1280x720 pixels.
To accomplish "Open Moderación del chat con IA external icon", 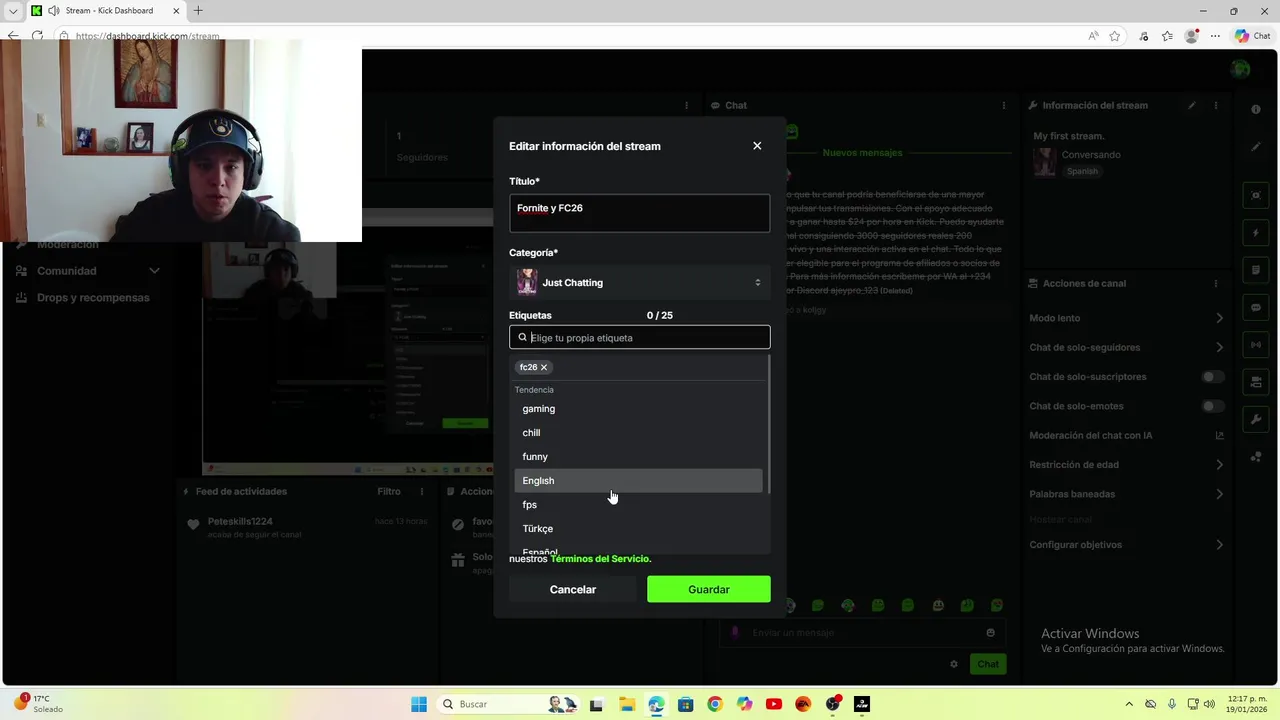I will tap(1219, 435).
